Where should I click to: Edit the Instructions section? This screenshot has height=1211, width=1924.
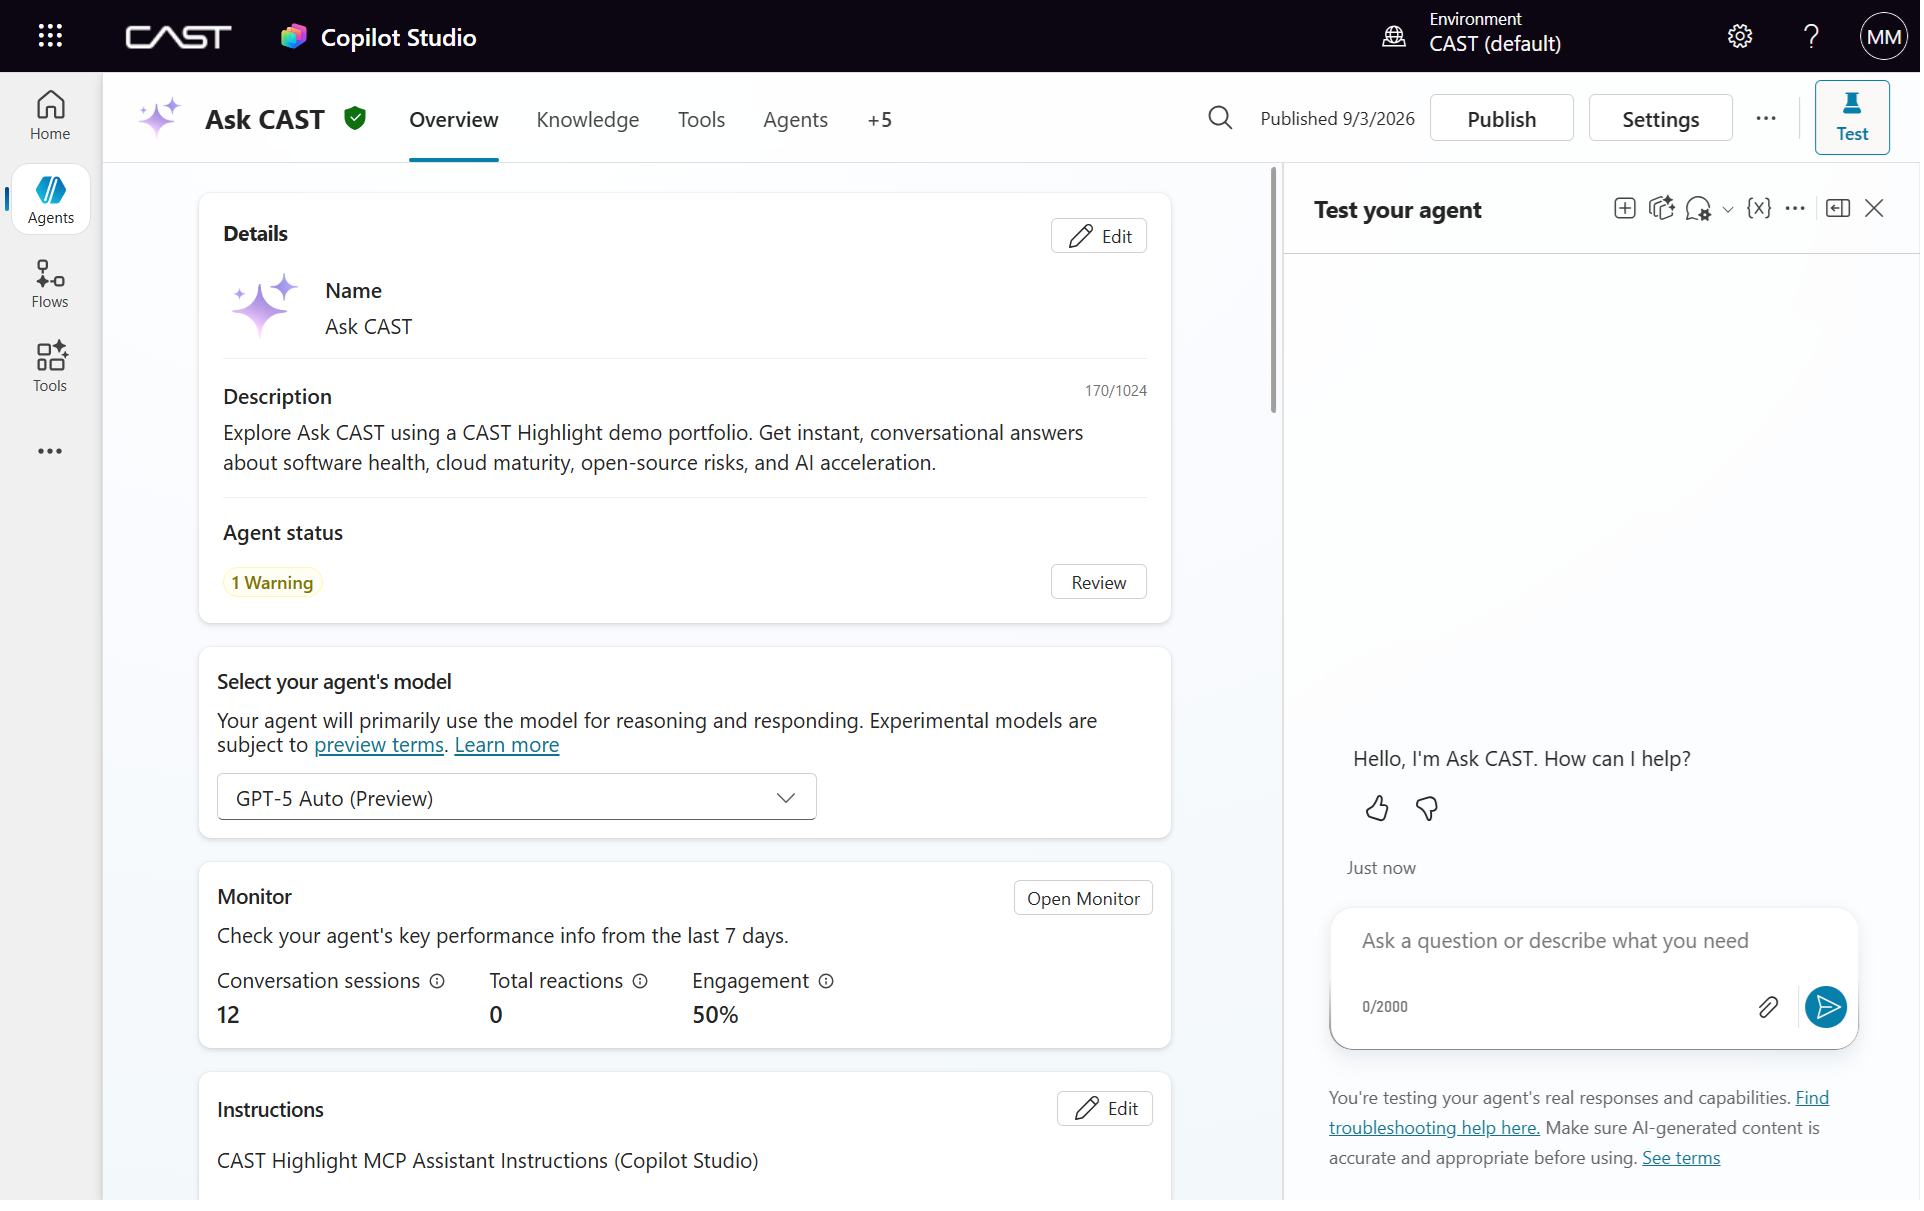pos(1104,1108)
